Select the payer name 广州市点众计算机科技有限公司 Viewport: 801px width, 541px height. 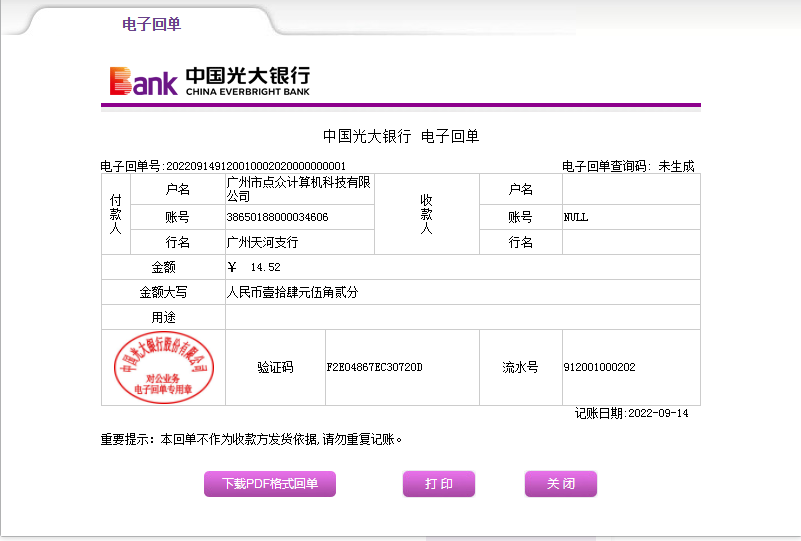click(x=298, y=189)
